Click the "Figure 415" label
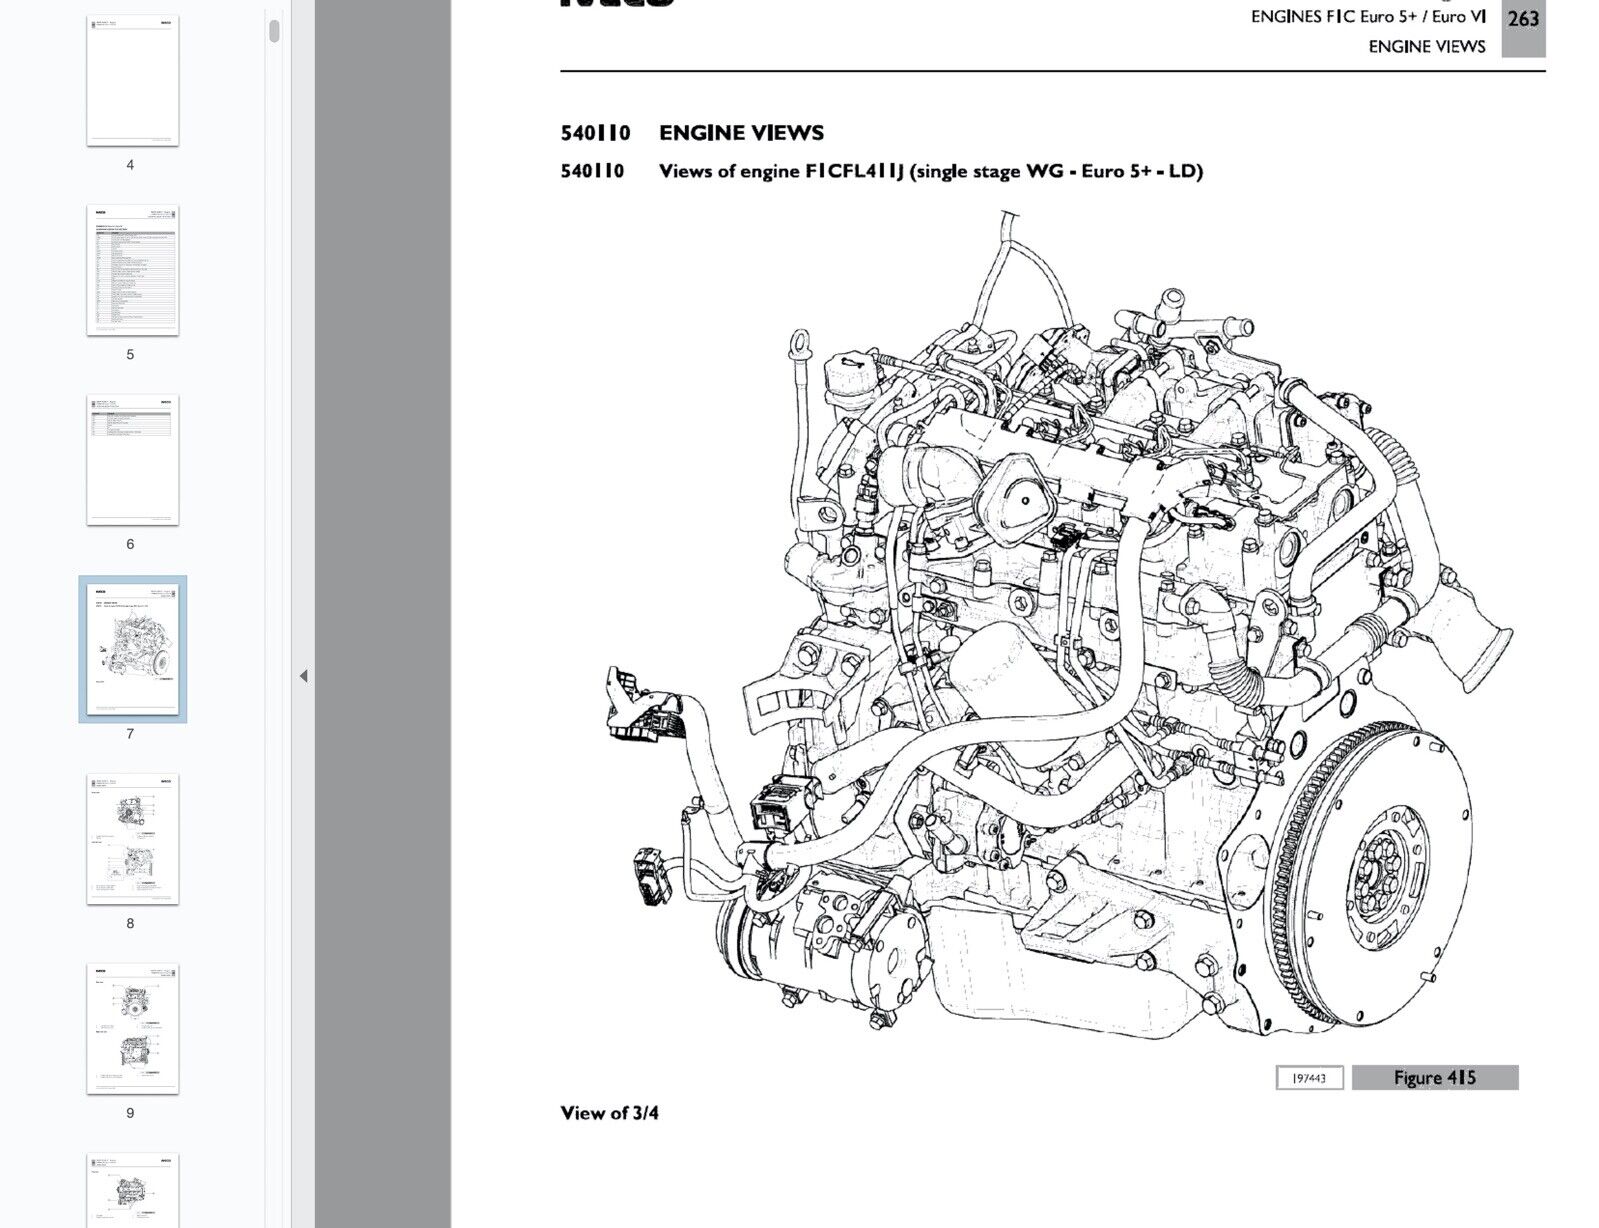This screenshot has height=1228, width=1599. (x=1434, y=1077)
